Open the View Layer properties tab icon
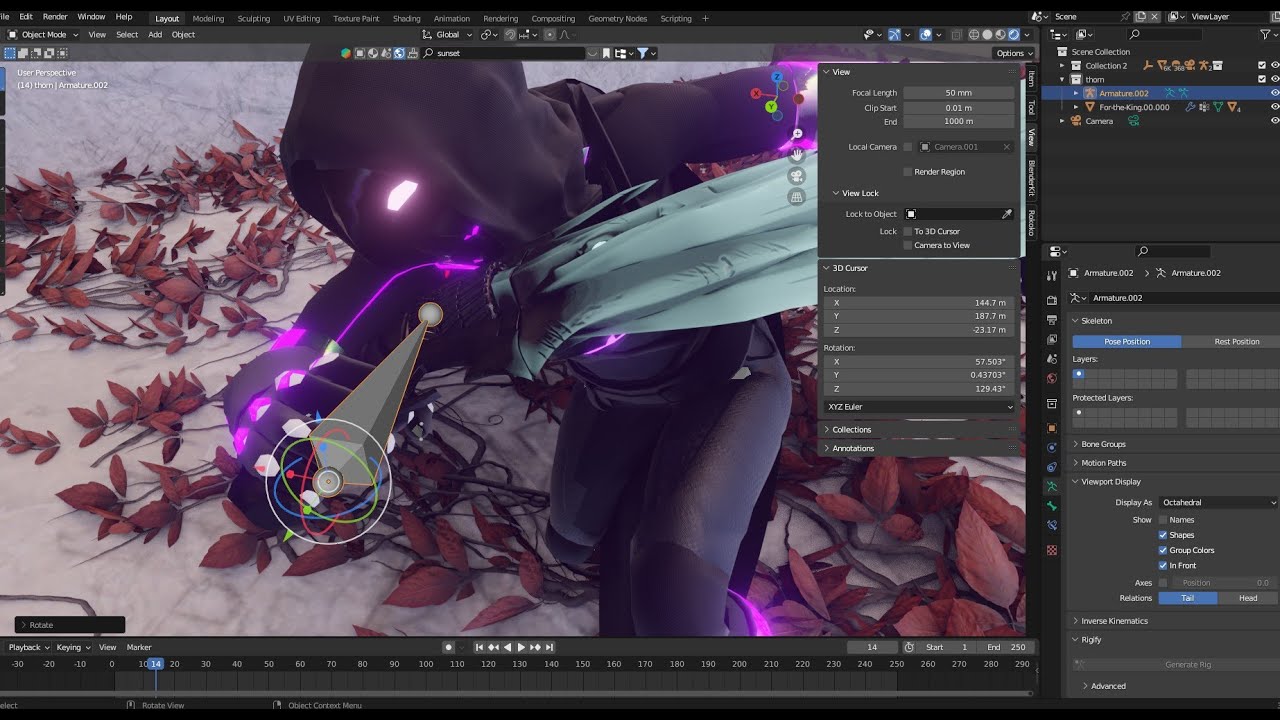 click(1052, 339)
